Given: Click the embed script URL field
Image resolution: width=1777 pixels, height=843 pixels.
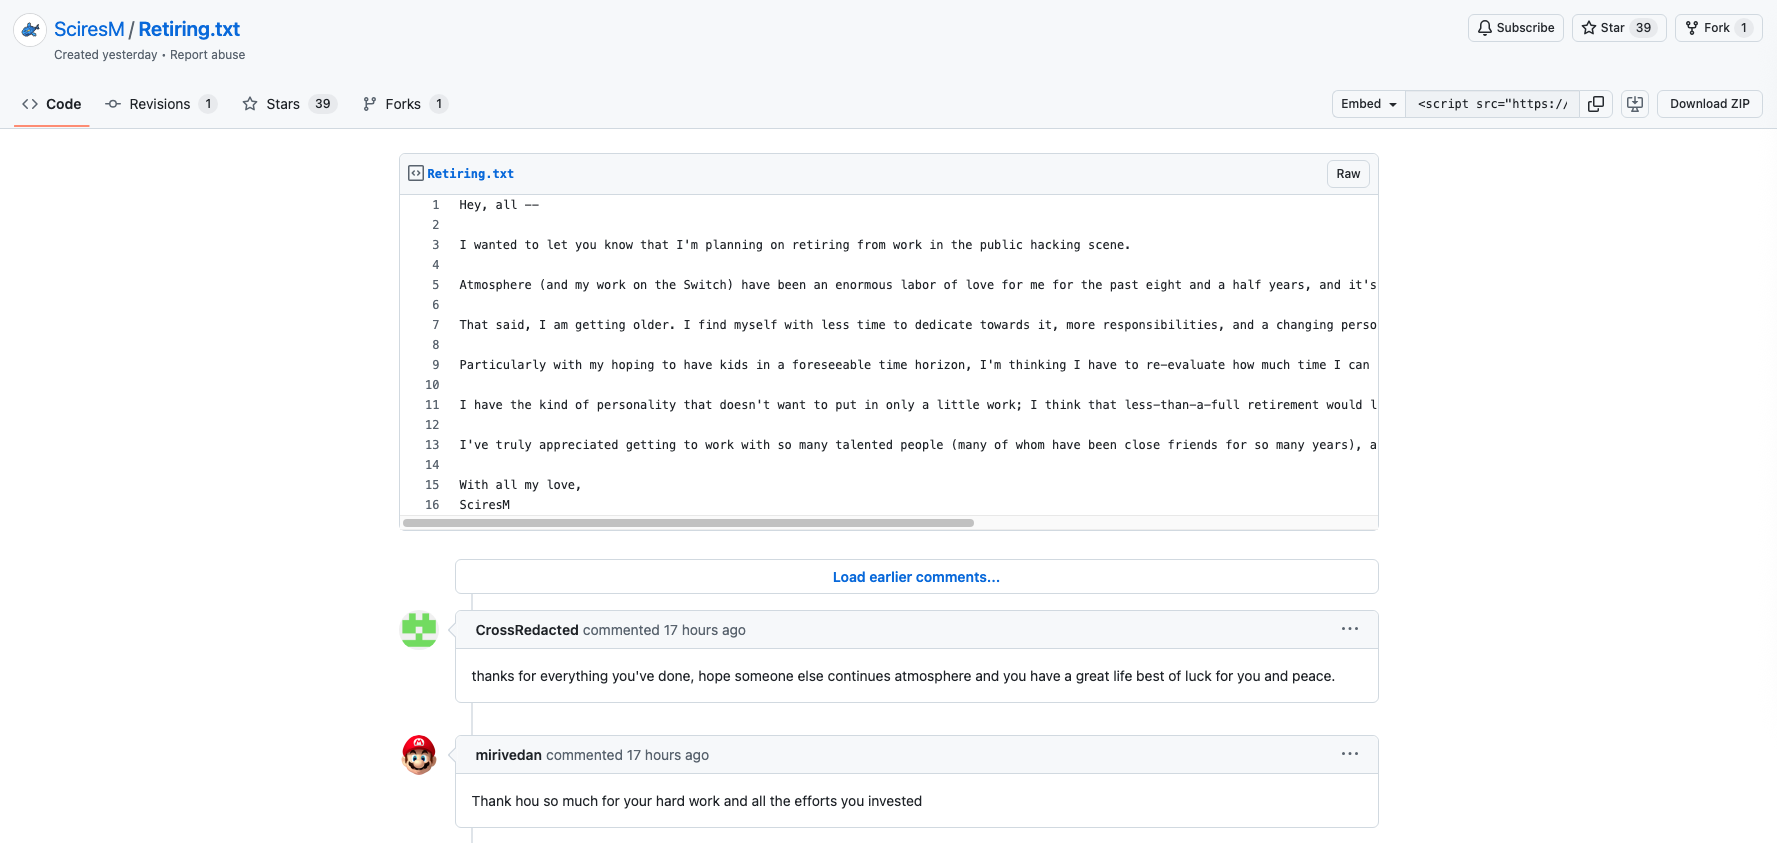Looking at the screenshot, I should (1492, 104).
